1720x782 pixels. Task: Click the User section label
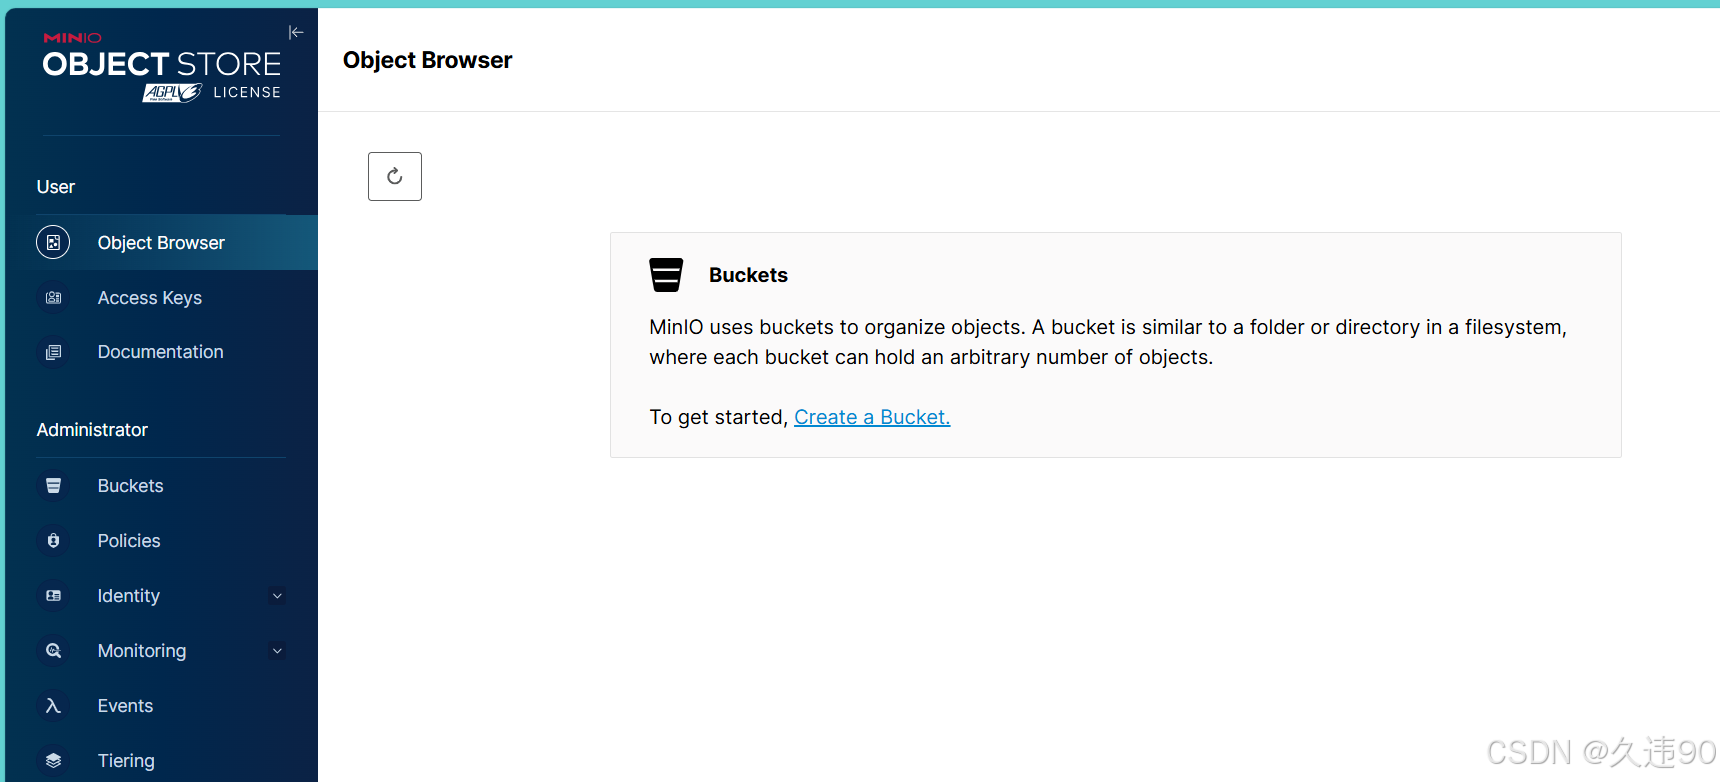(x=56, y=187)
